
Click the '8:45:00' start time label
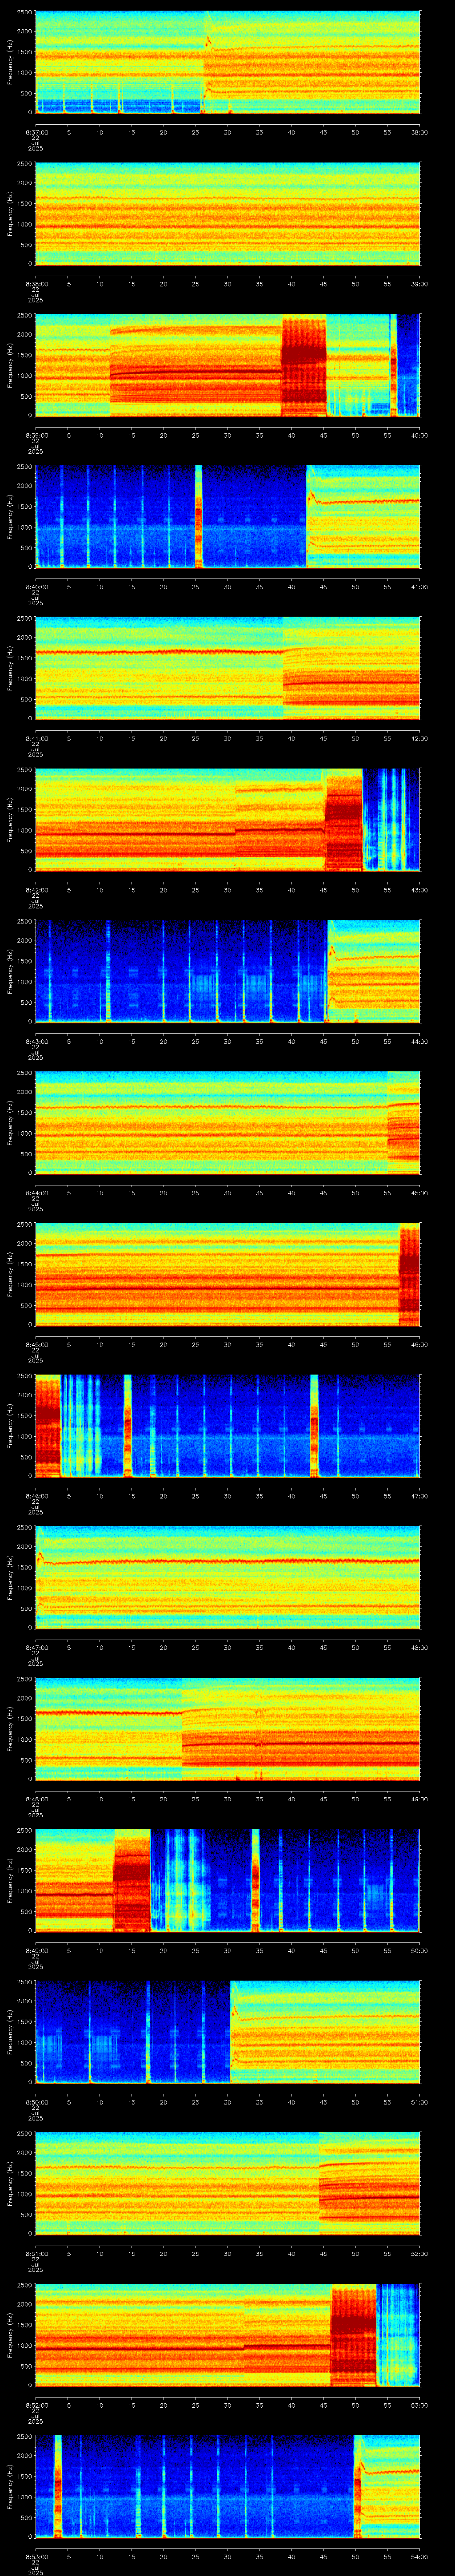36,1344
